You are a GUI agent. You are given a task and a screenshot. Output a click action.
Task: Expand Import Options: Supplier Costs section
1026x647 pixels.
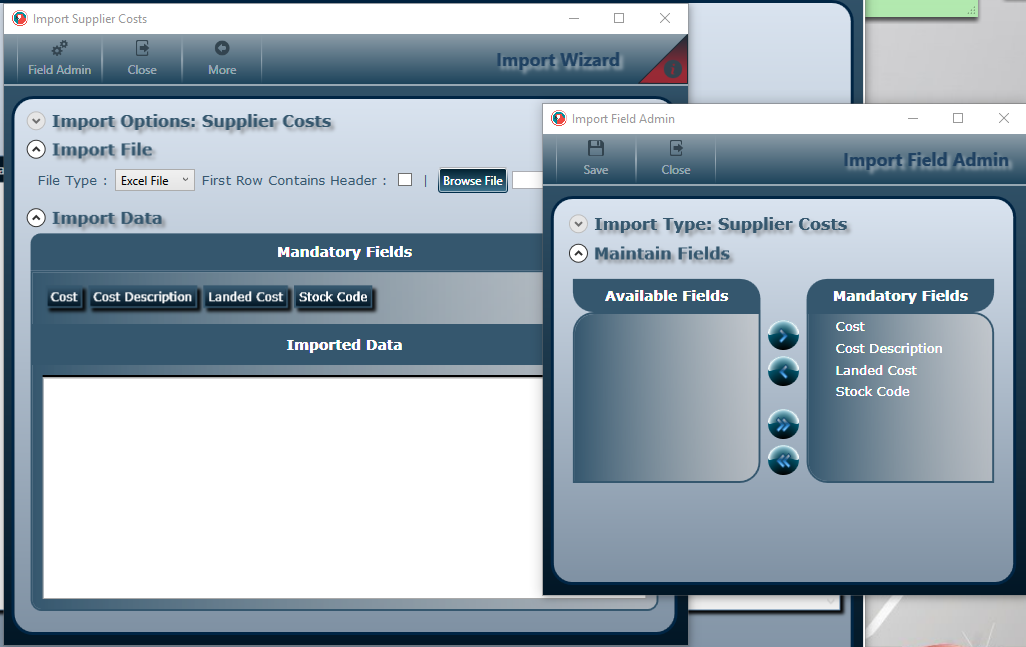tap(36, 121)
